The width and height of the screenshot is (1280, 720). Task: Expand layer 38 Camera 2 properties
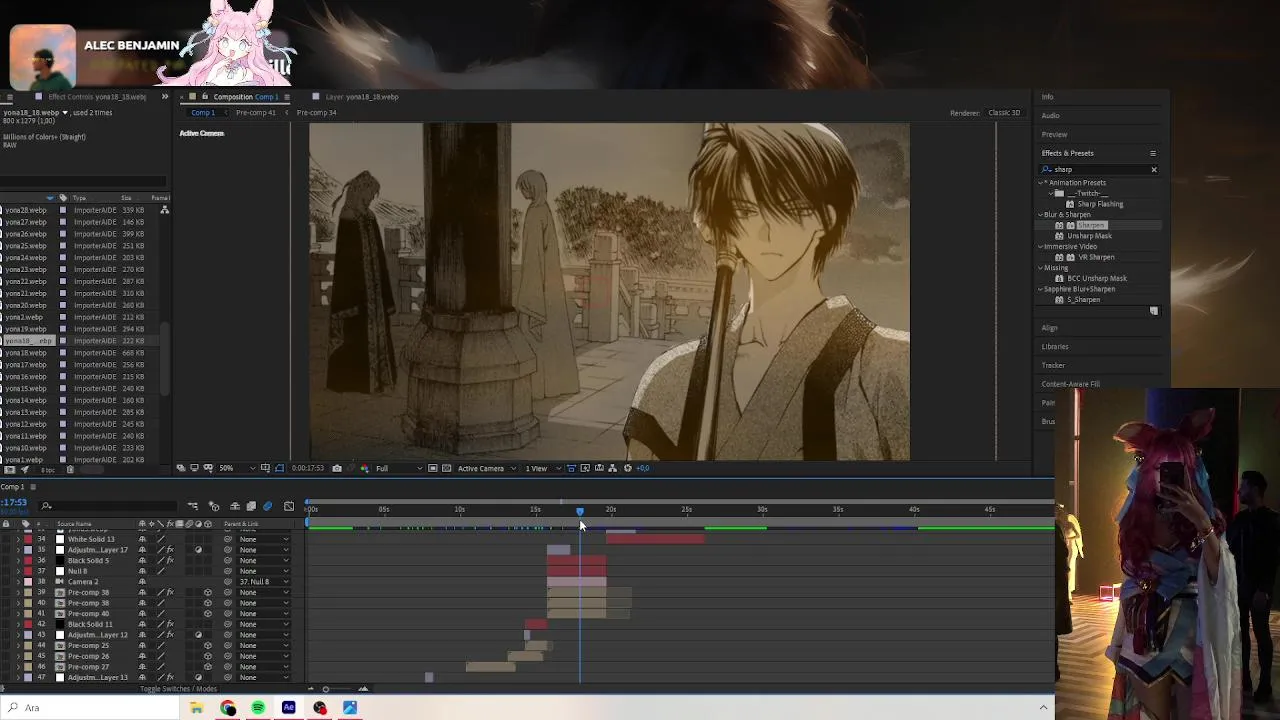coord(17,582)
